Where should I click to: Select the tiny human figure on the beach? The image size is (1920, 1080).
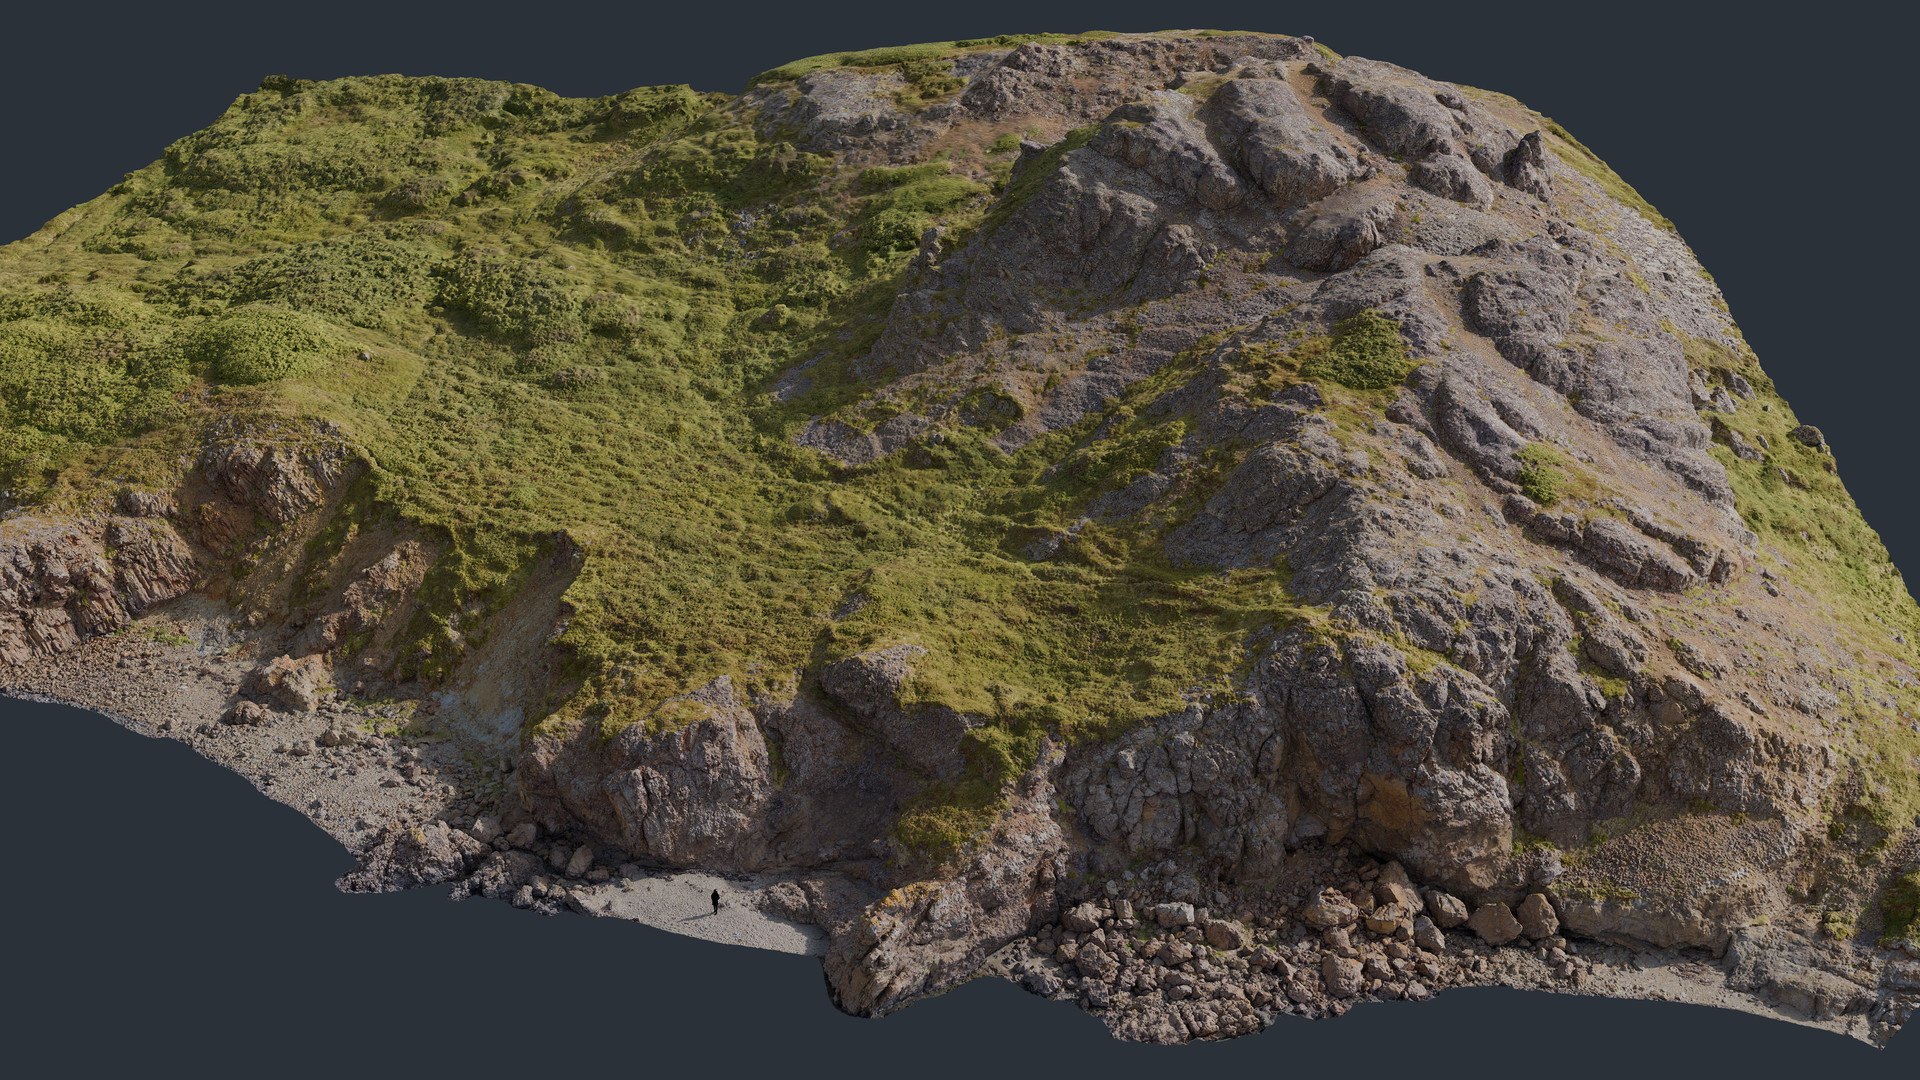(x=715, y=901)
